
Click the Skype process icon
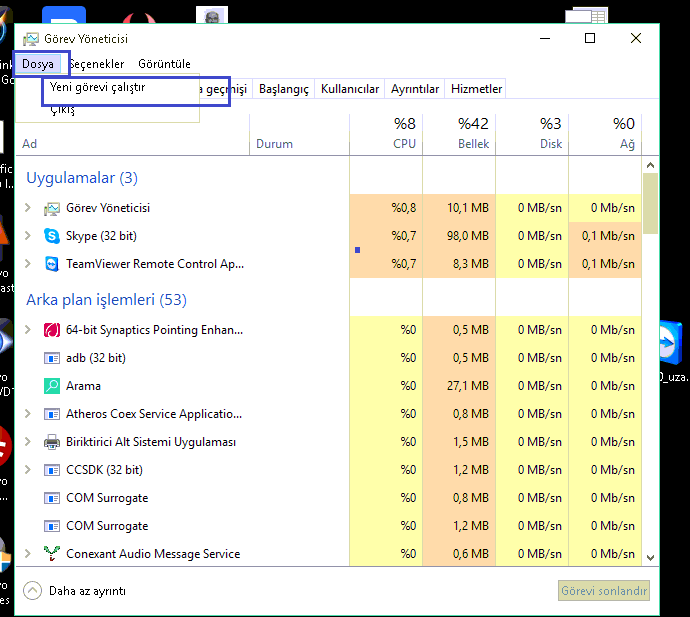coord(51,236)
